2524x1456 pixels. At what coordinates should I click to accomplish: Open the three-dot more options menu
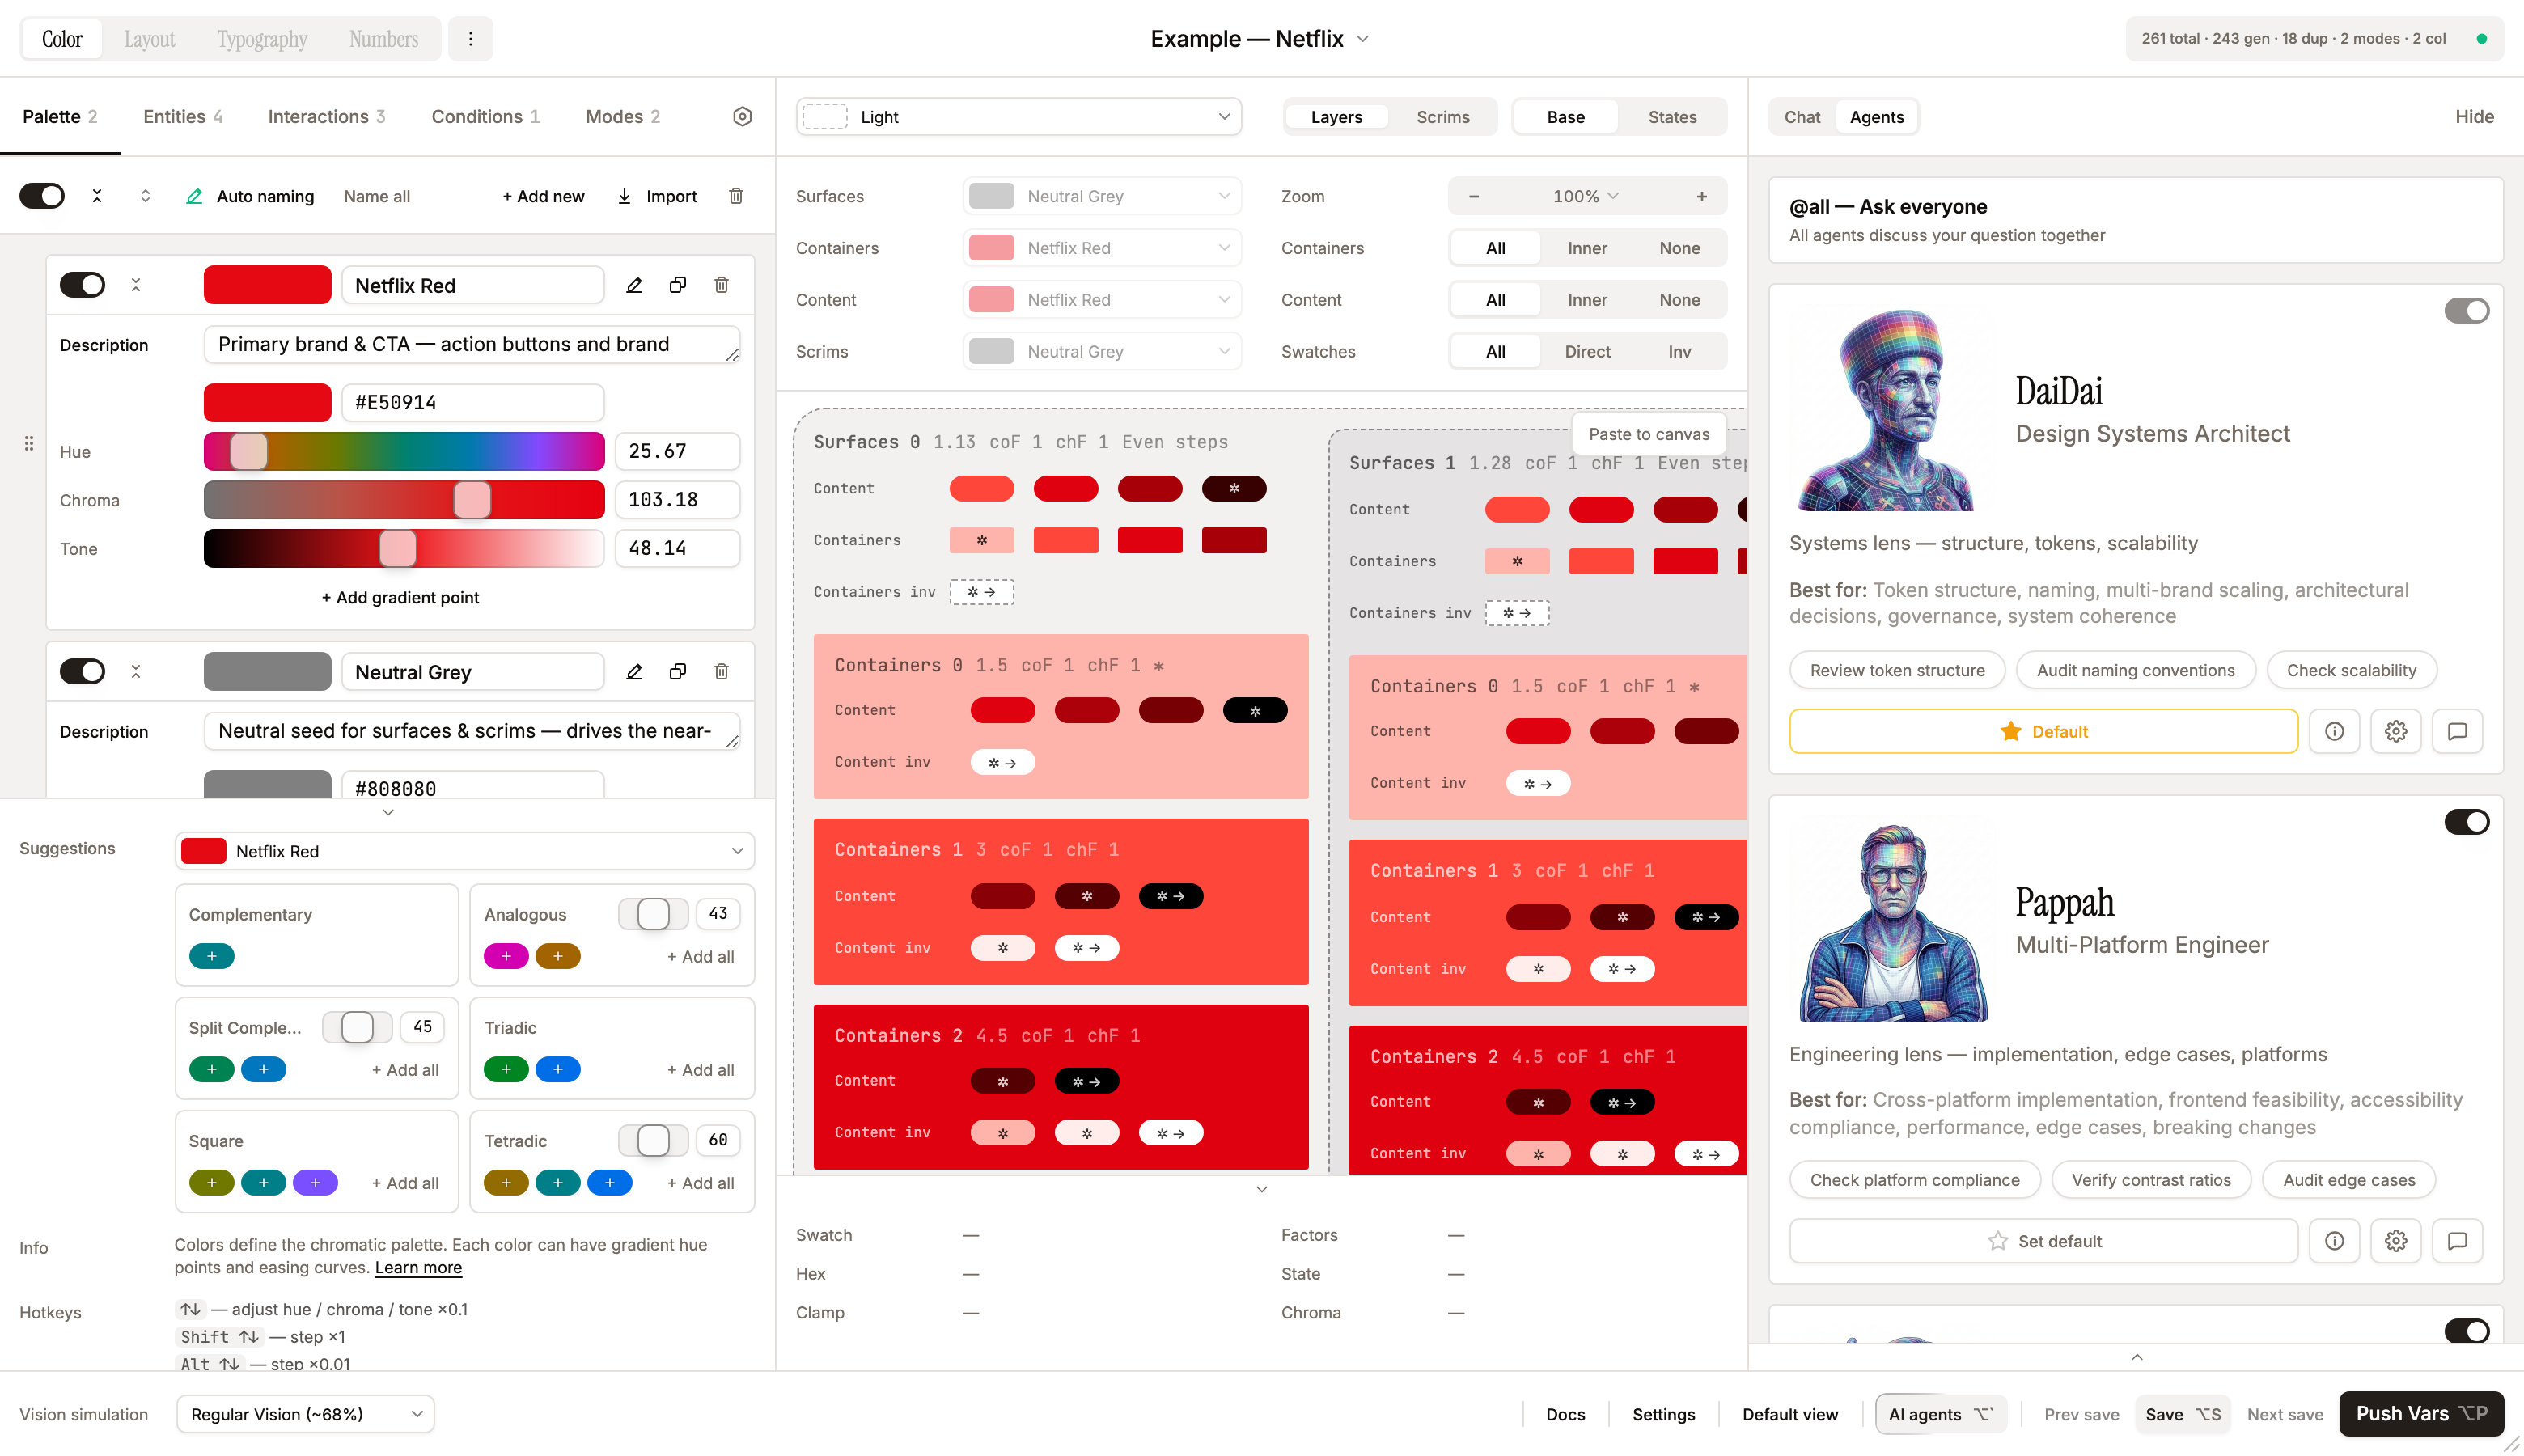470,39
